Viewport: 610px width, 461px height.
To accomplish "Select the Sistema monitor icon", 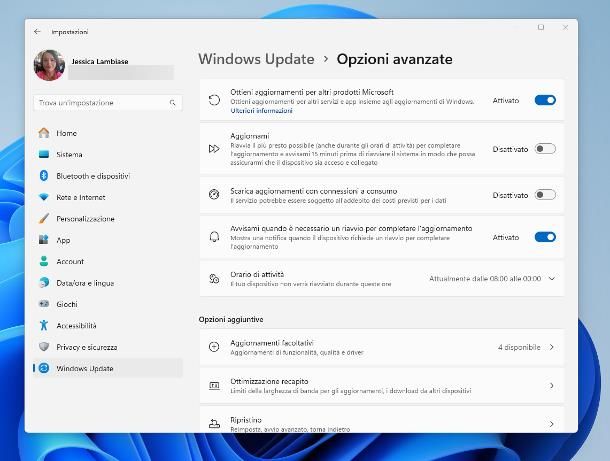I will [44, 154].
